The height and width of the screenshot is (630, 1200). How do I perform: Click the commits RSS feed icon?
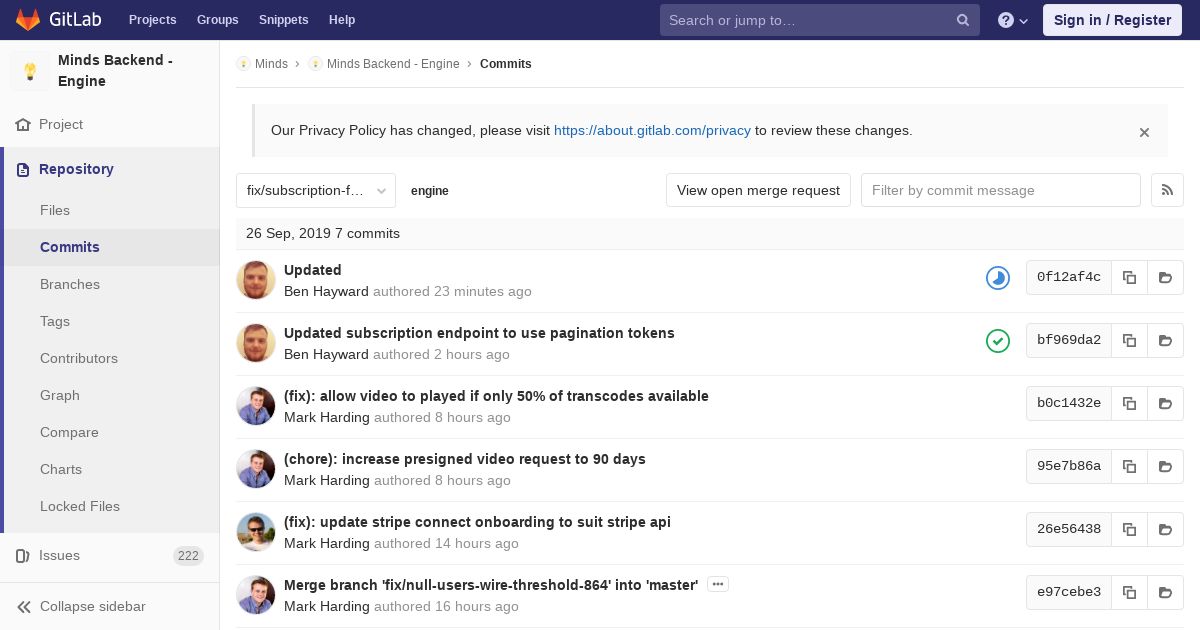point(1167,190)
